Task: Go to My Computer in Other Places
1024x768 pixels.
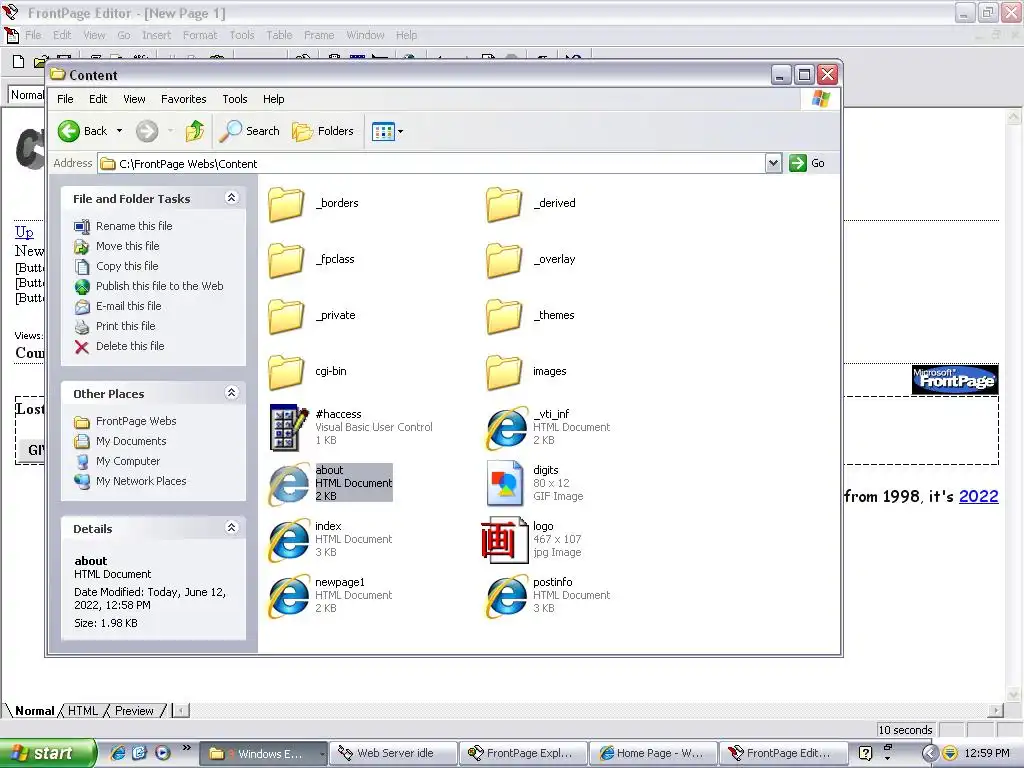Action: (127, 461)
